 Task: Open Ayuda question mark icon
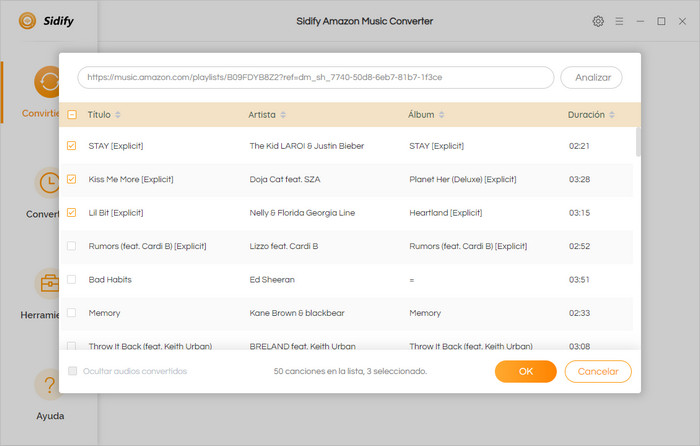point(49,384)
